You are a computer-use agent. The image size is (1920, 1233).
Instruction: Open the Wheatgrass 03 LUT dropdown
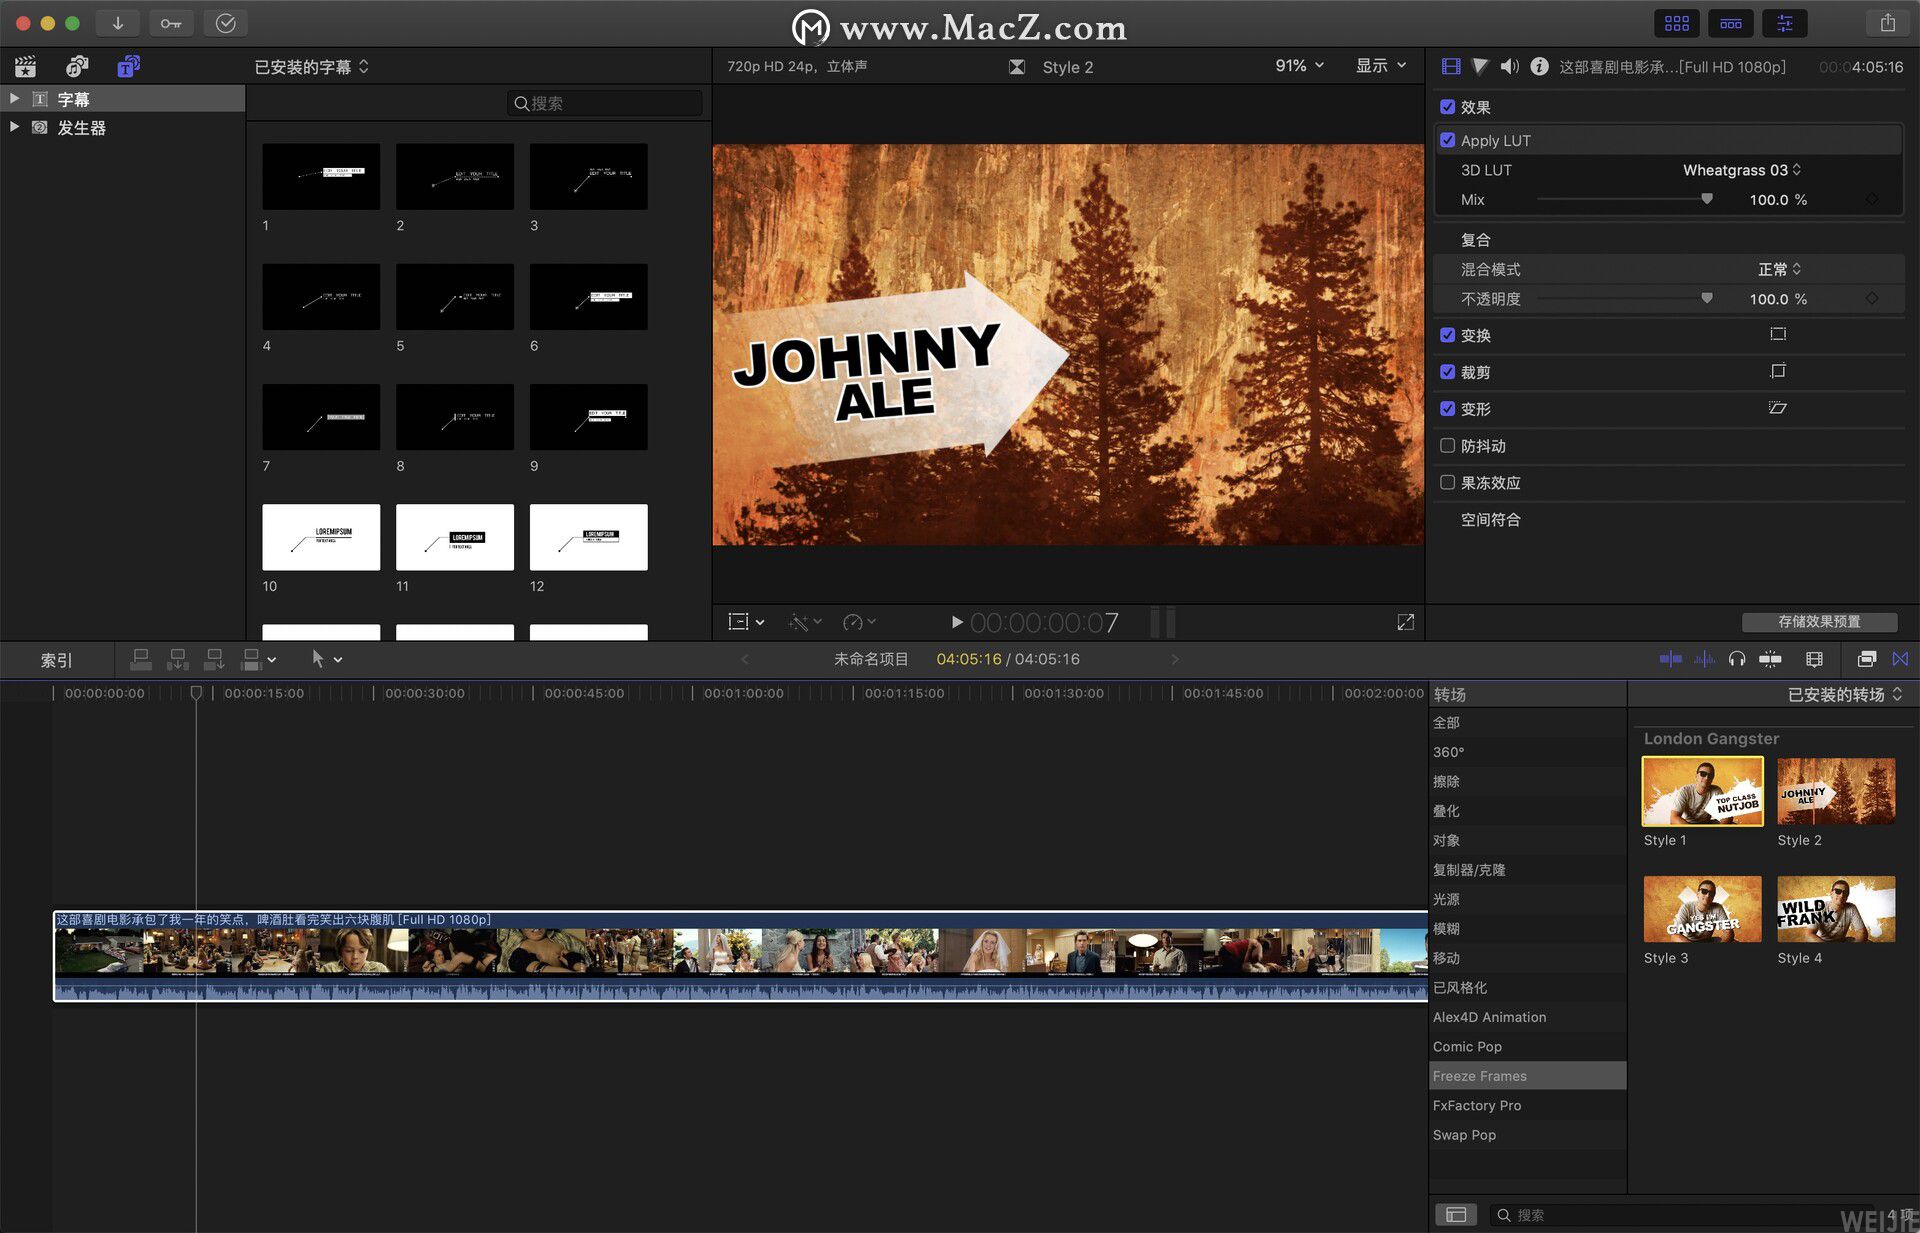click(1742, 170)
